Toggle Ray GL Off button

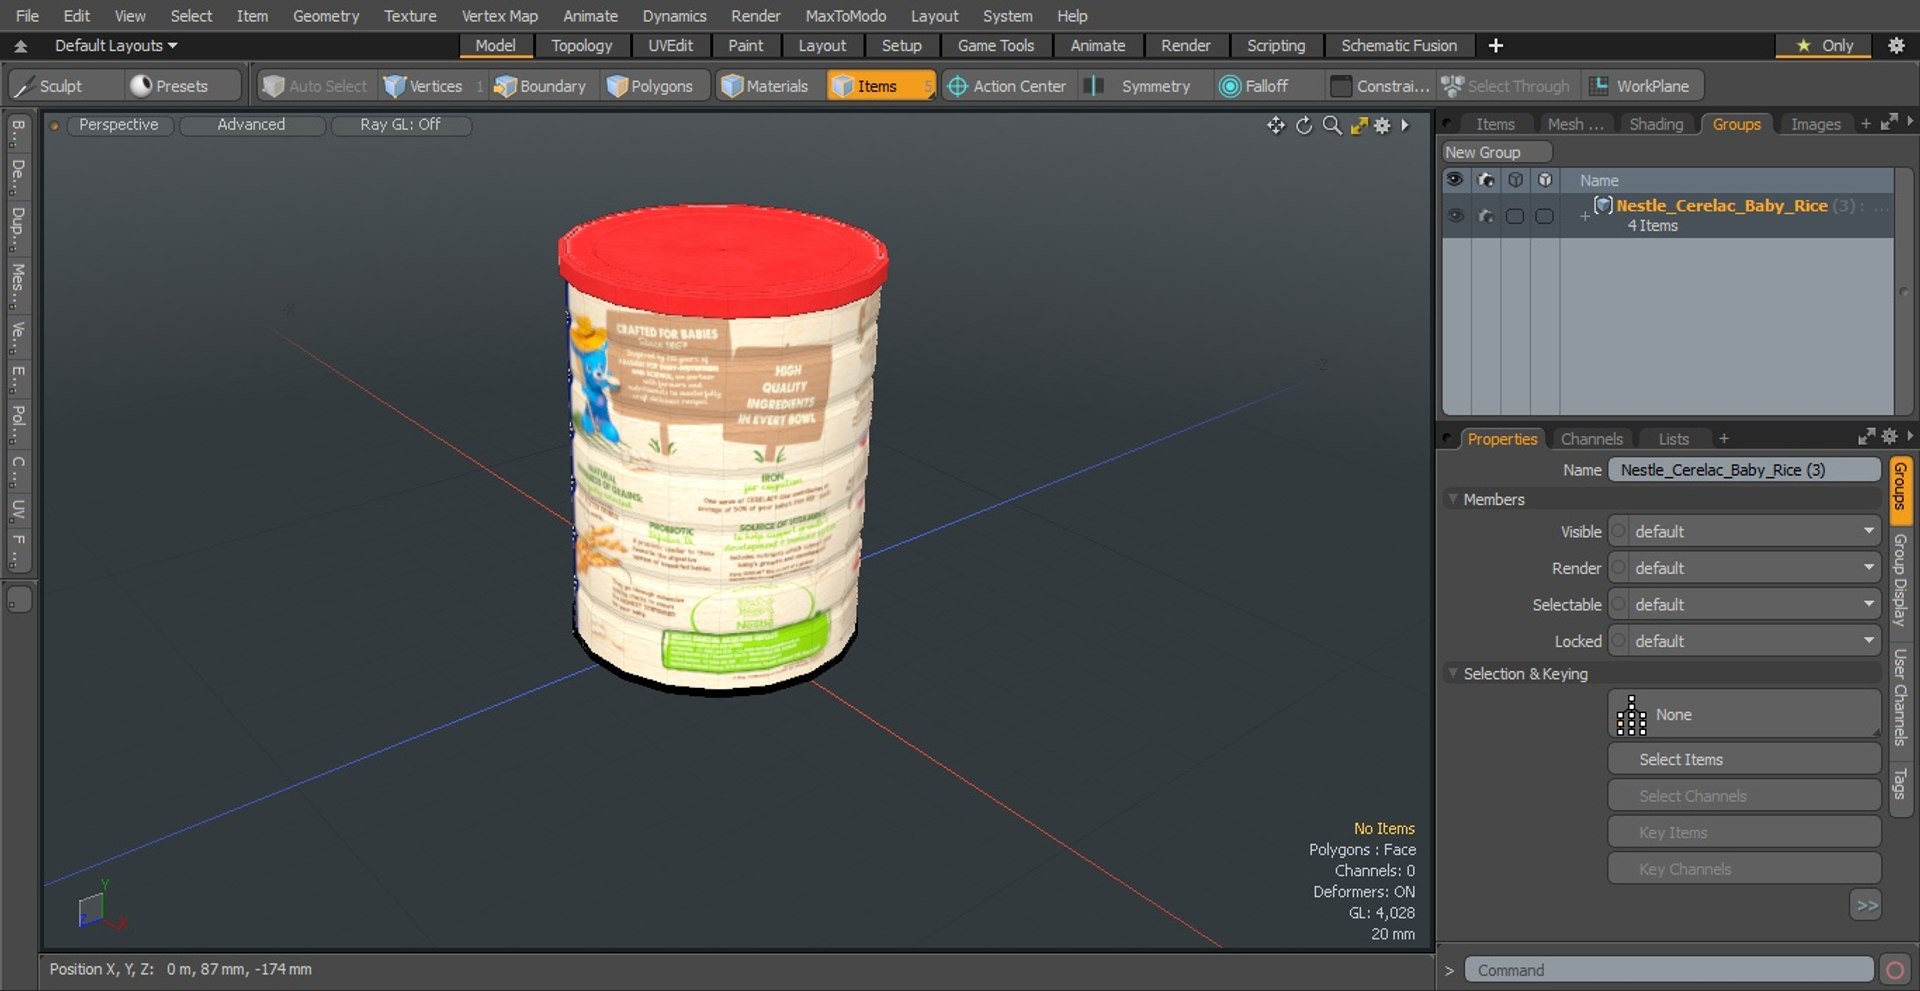click(400, 124)
